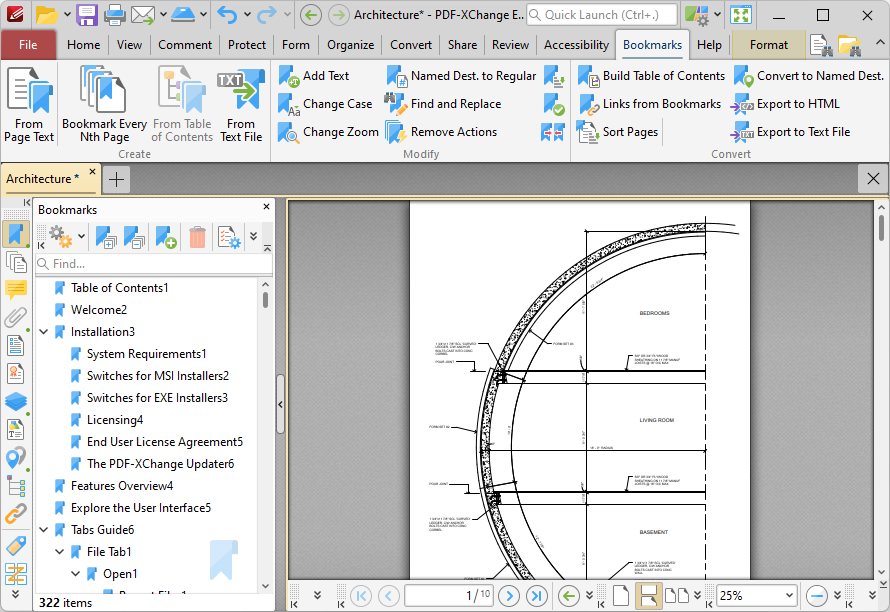Switch to the Organize ribbon tab
The width and height of the screenshot is (890, 612).
tap(350, 45)
